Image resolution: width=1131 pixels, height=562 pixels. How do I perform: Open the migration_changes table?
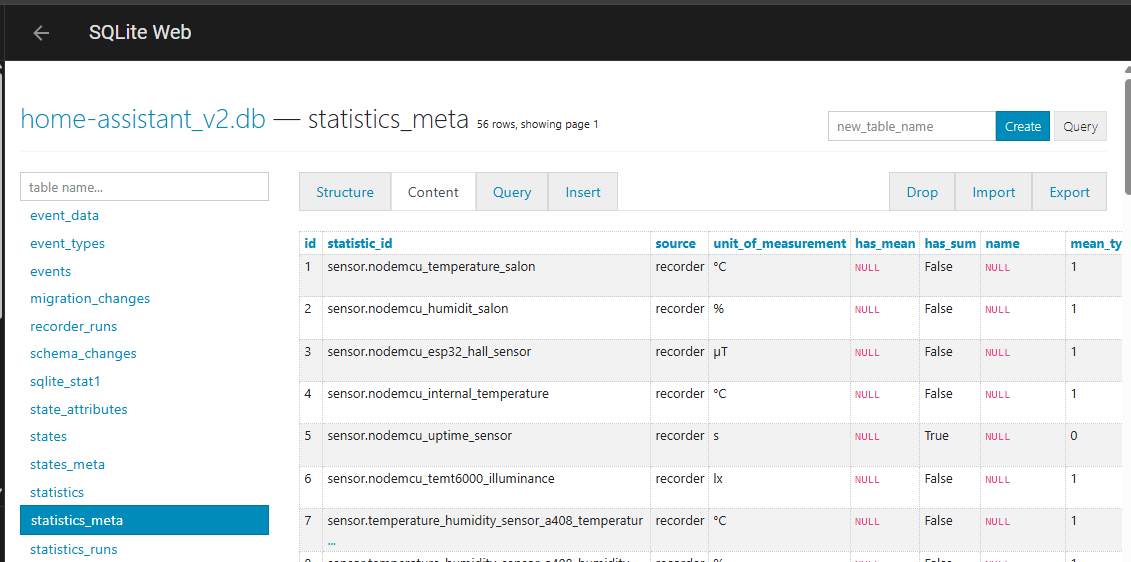pyautogui.click(x=89, y=299)
